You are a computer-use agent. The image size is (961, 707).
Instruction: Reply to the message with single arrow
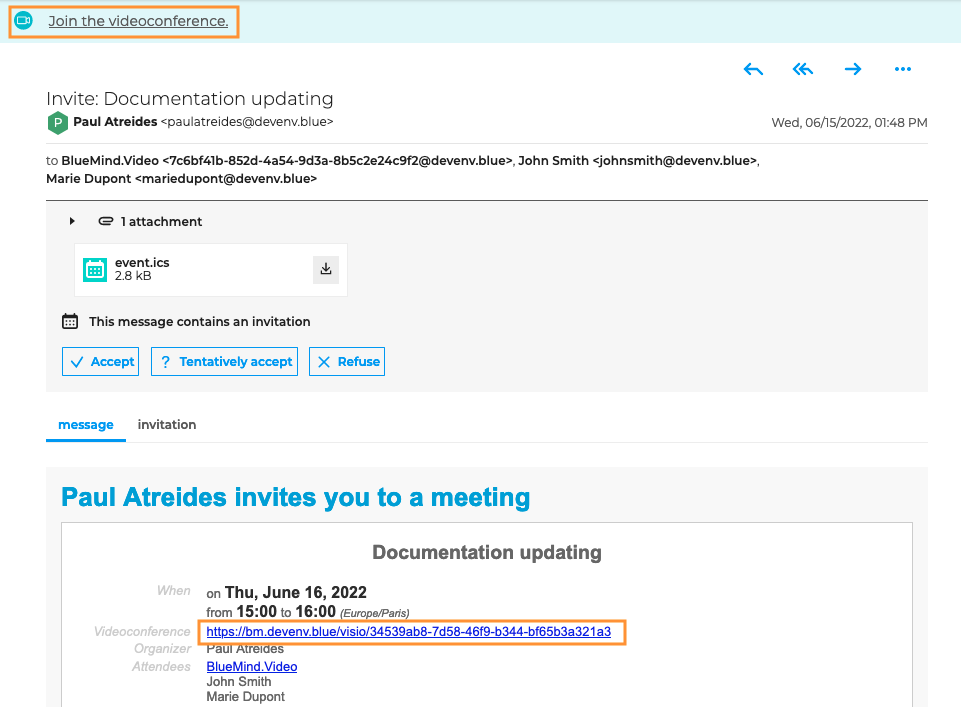click(x=753, y=69)
